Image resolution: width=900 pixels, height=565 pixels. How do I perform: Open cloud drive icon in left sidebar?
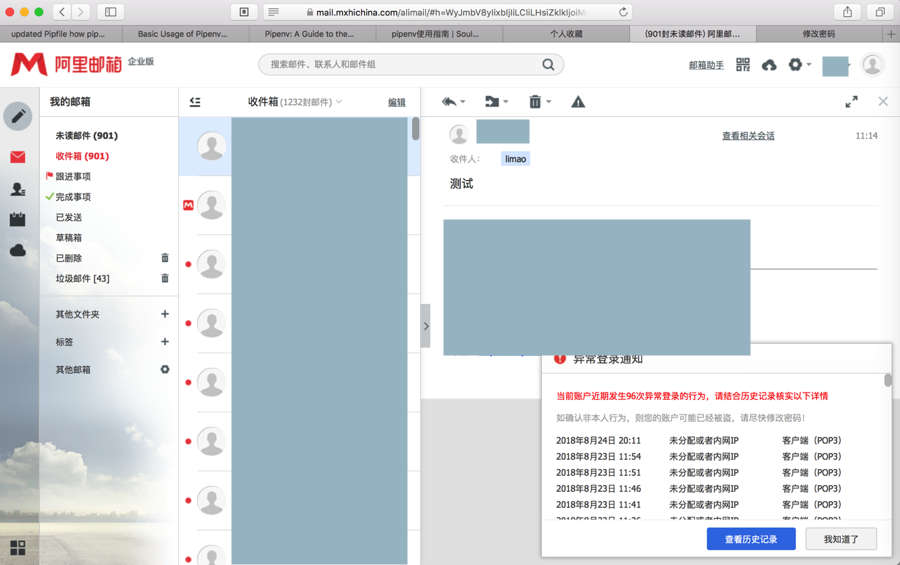click(18, 250)
